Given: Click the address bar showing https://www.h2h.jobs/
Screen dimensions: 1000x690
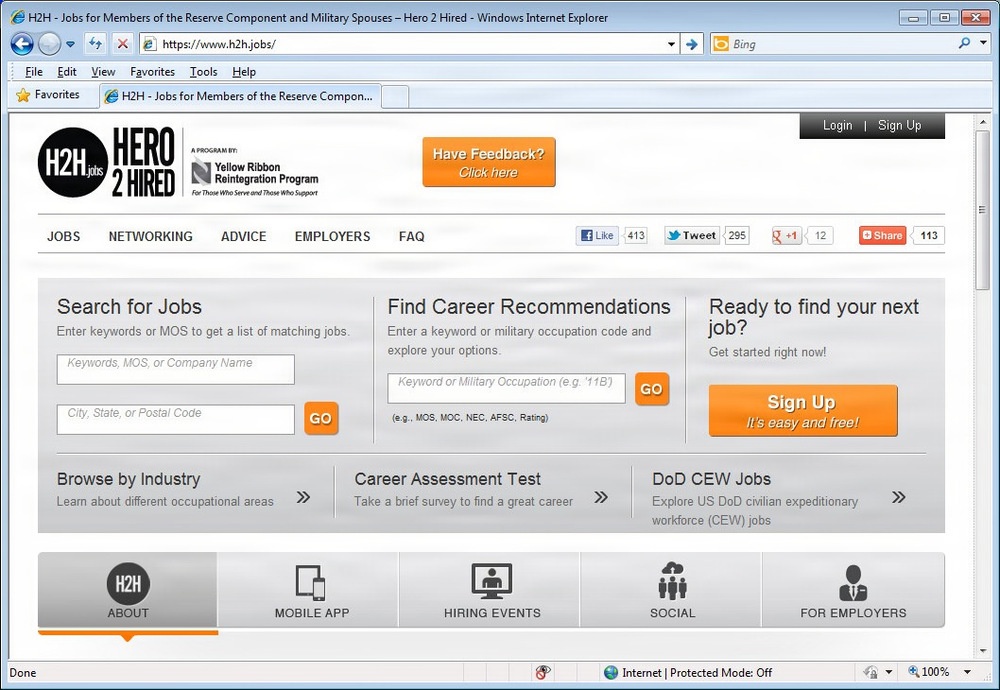Looking at the screenshot, I should click(x=408, y=44).
